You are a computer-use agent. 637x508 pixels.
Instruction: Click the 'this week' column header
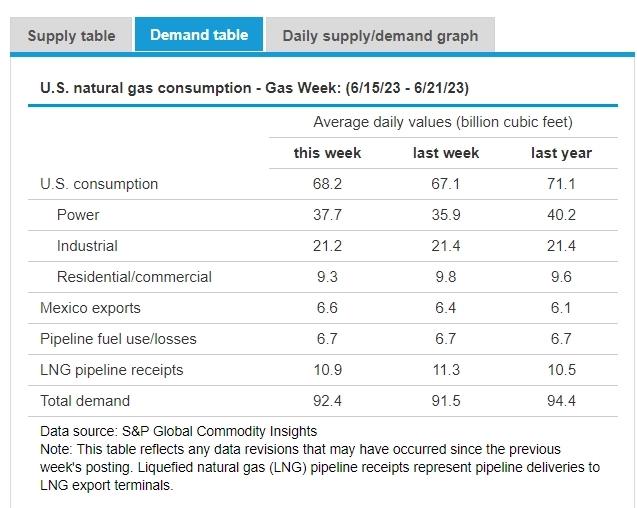pos(327,153)
